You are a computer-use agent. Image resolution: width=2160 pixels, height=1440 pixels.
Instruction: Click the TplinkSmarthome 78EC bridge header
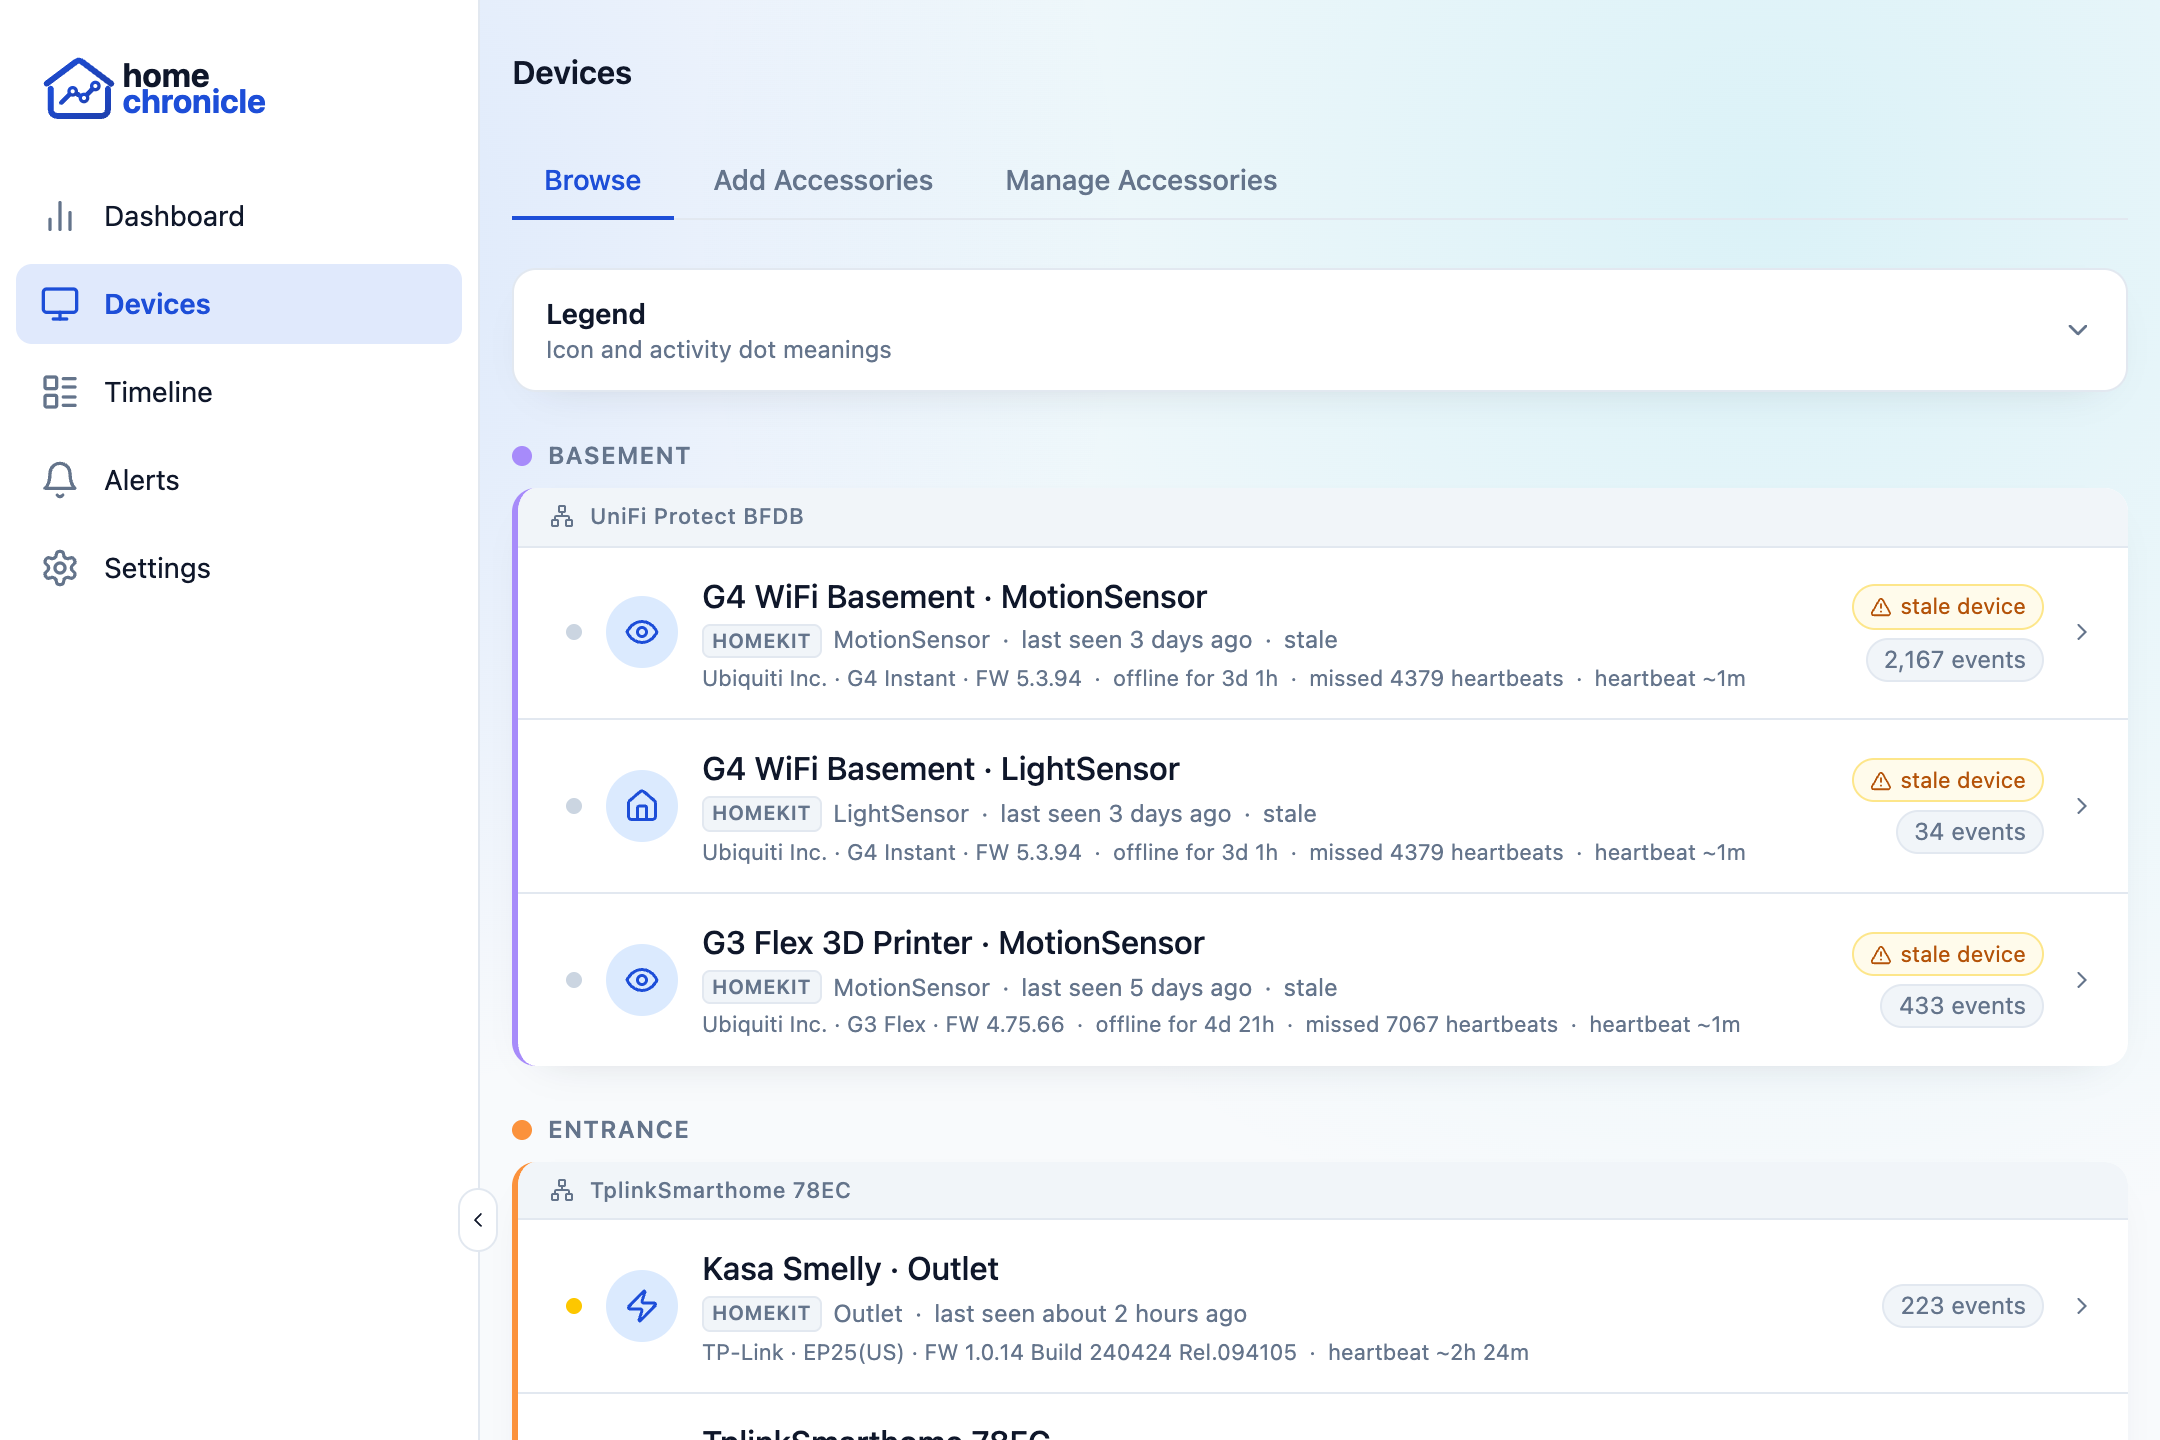coord(1322,1191)
